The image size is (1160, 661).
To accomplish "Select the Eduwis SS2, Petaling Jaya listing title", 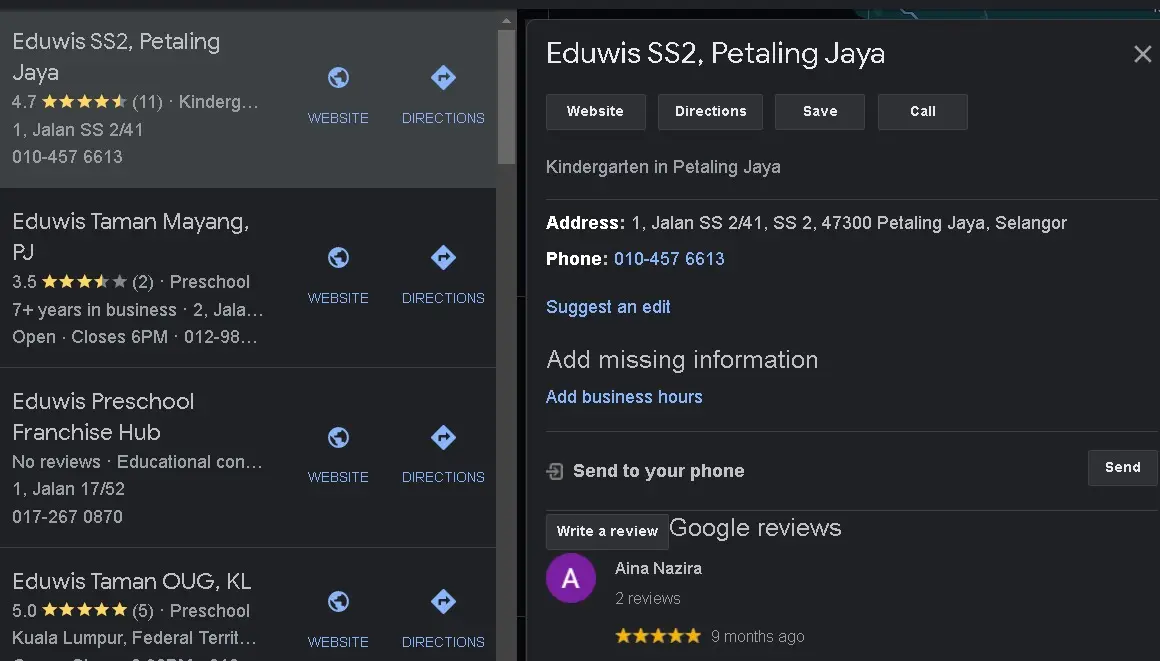I will pyautogui.click(x=116, y=57).
